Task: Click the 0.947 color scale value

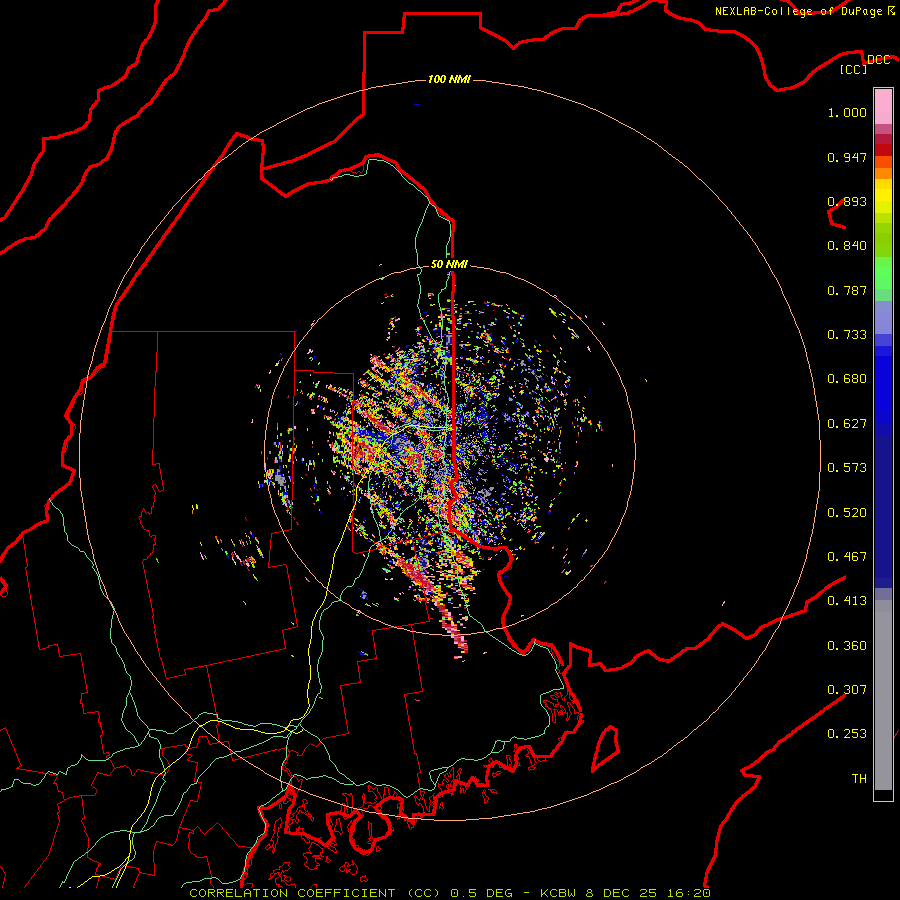Action: 847,157
